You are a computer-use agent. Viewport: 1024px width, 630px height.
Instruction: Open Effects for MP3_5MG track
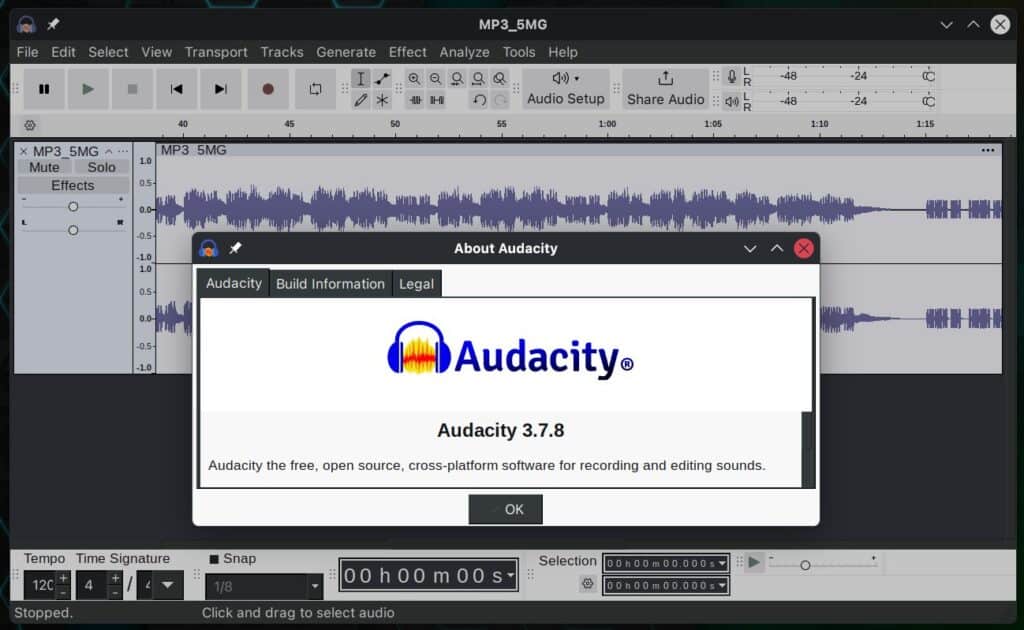pos(72,185)
